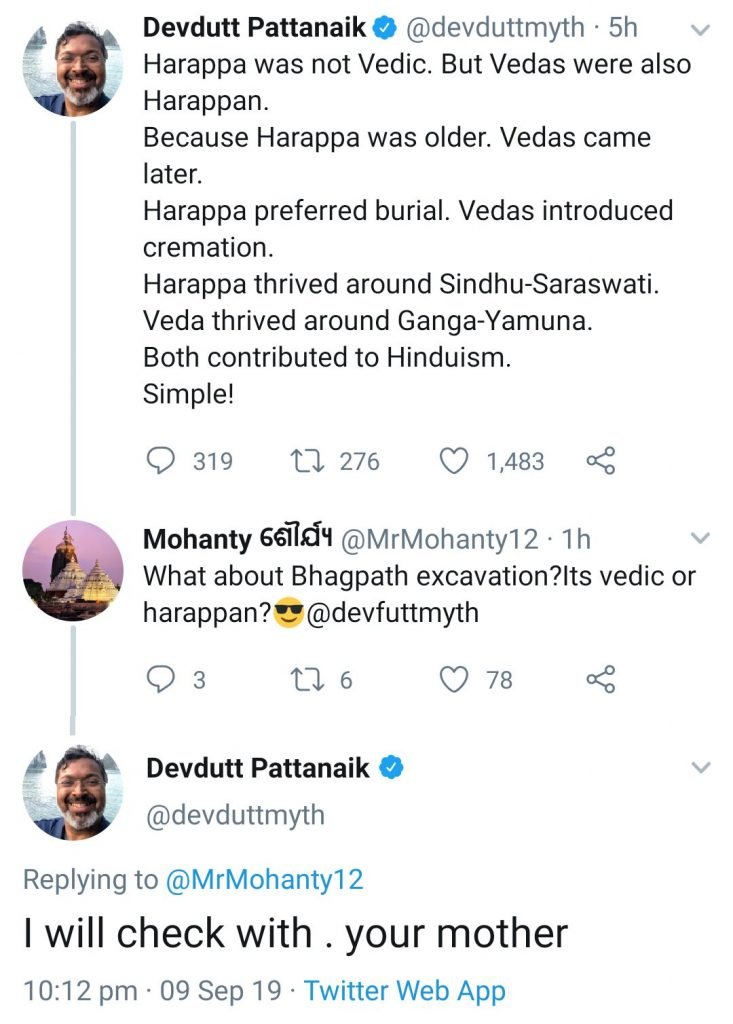Click the @devduttmyth handle under the final reply
The width and height of the screenshot is (733, 1024).
coord(236,815)
